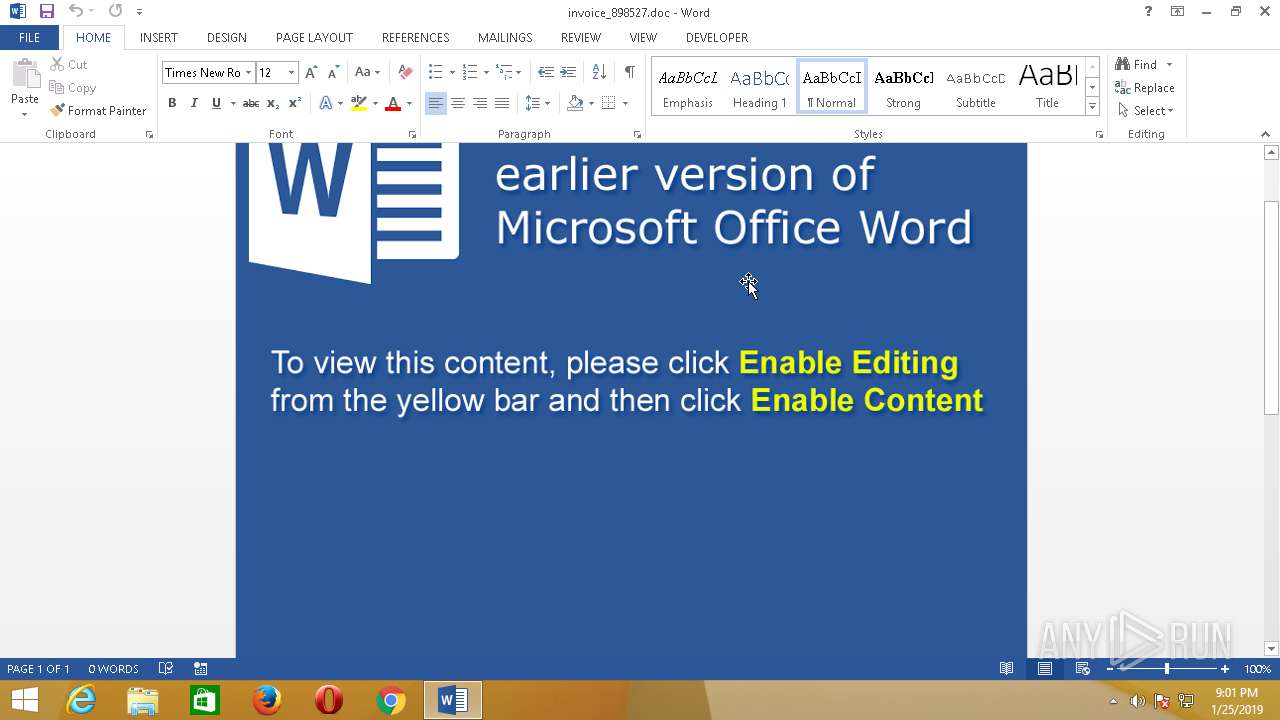Decrease paragraph indent
This screenshot has width=1280, height=720.
(546, 72)
